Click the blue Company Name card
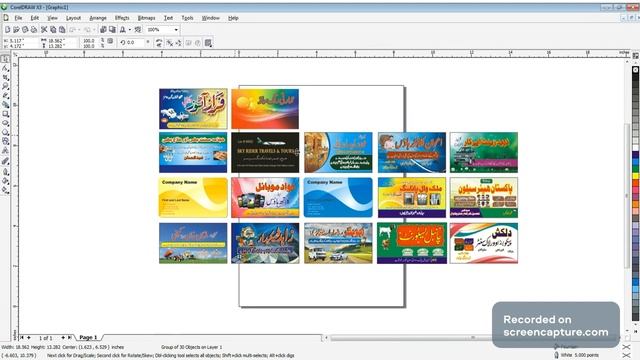This screenshot has width=640, height=360. pyautogui.click(x=338, y=197)
